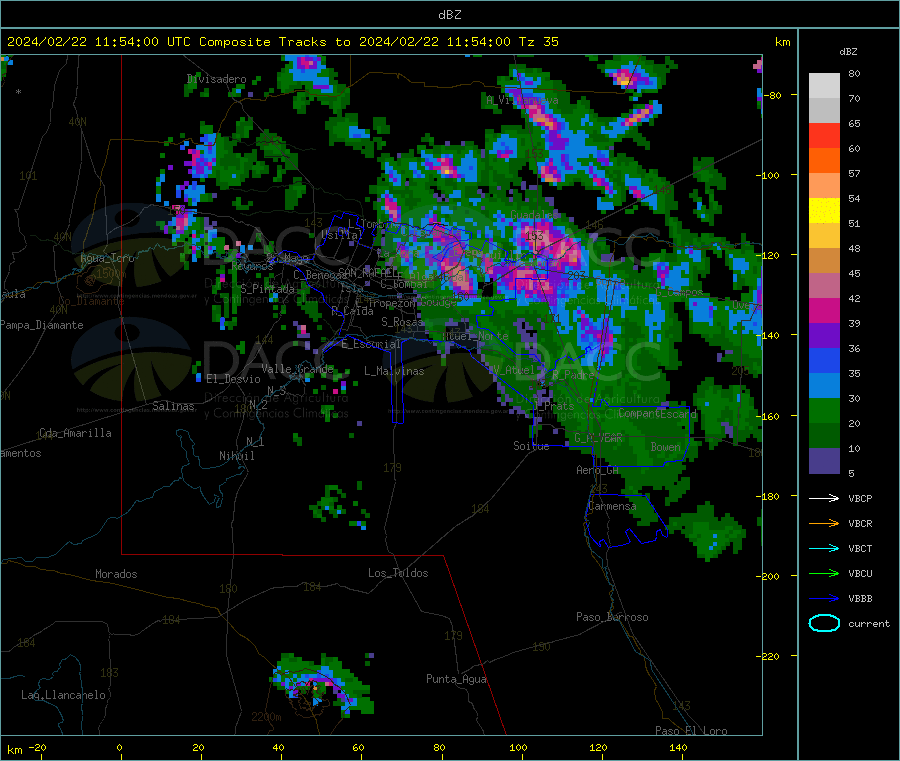Select the orange 60–57 dBZ color band
900x761 pixels.
(x=824, y=161)
